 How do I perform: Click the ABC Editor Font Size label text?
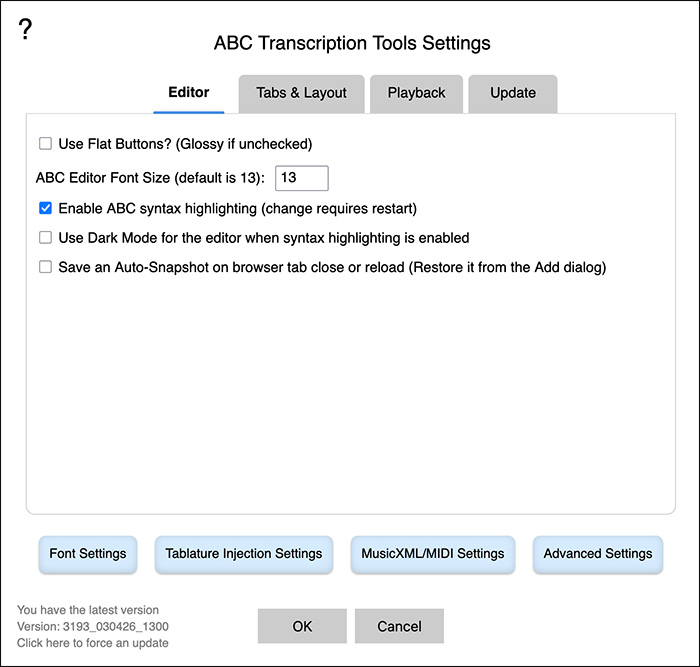pos(150,178)
